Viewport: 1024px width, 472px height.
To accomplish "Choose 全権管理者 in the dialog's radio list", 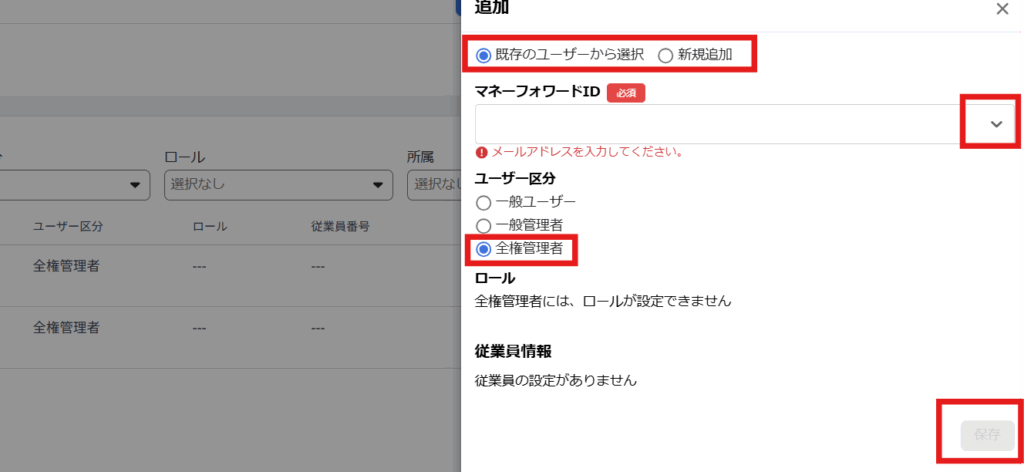I will pos(484,249).
